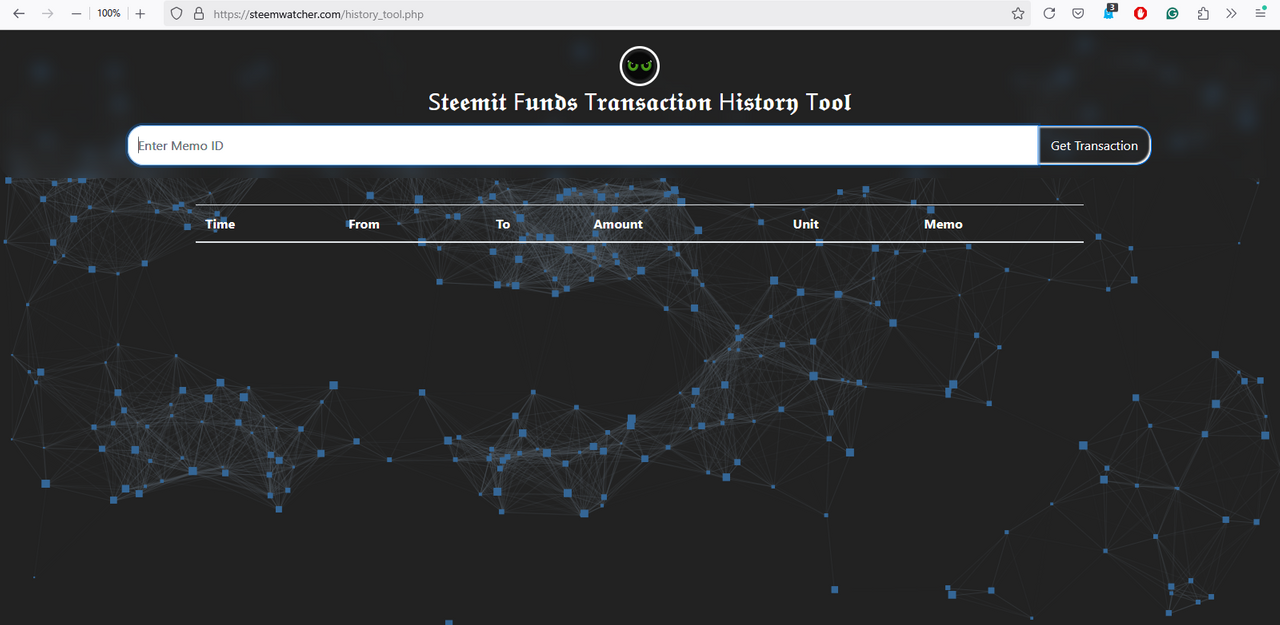This screenshot has height=625, width=1280.
Task: Click the Get Transaction button
Action: [1094, 145]
